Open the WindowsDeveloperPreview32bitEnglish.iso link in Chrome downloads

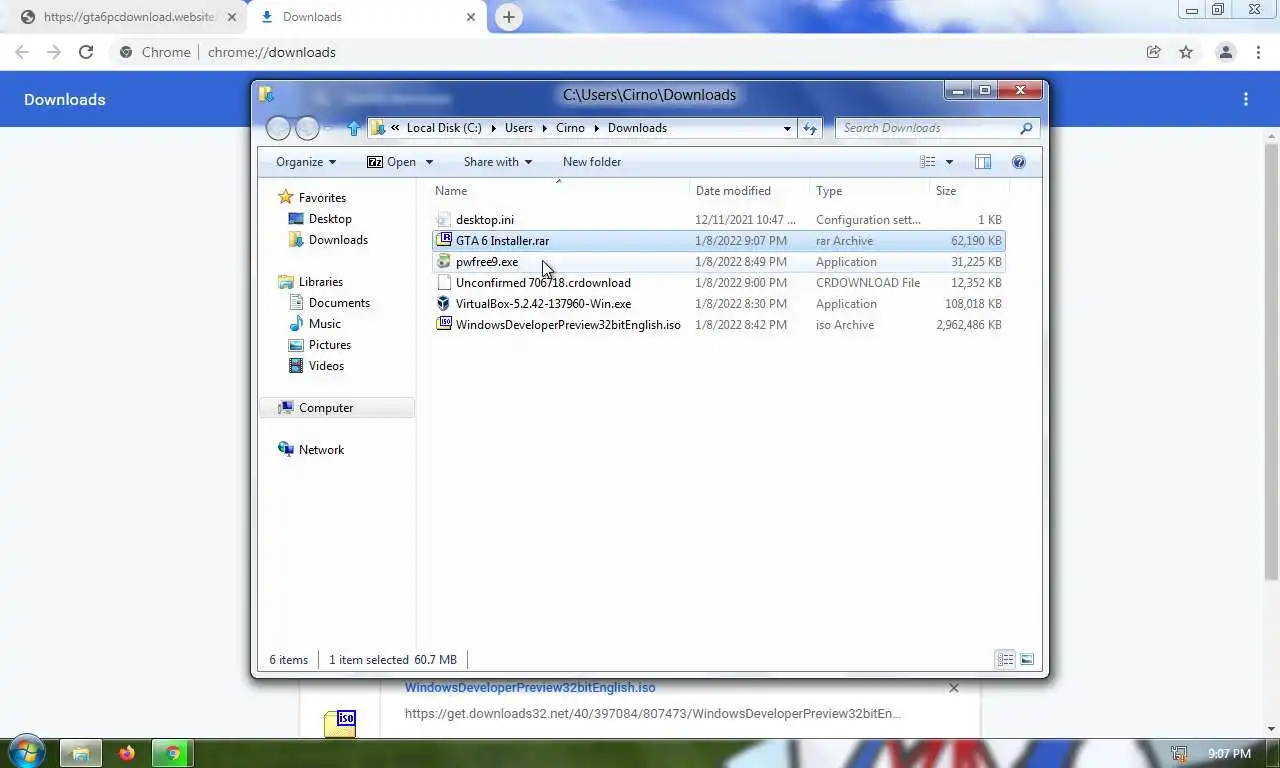coord(530,688)
